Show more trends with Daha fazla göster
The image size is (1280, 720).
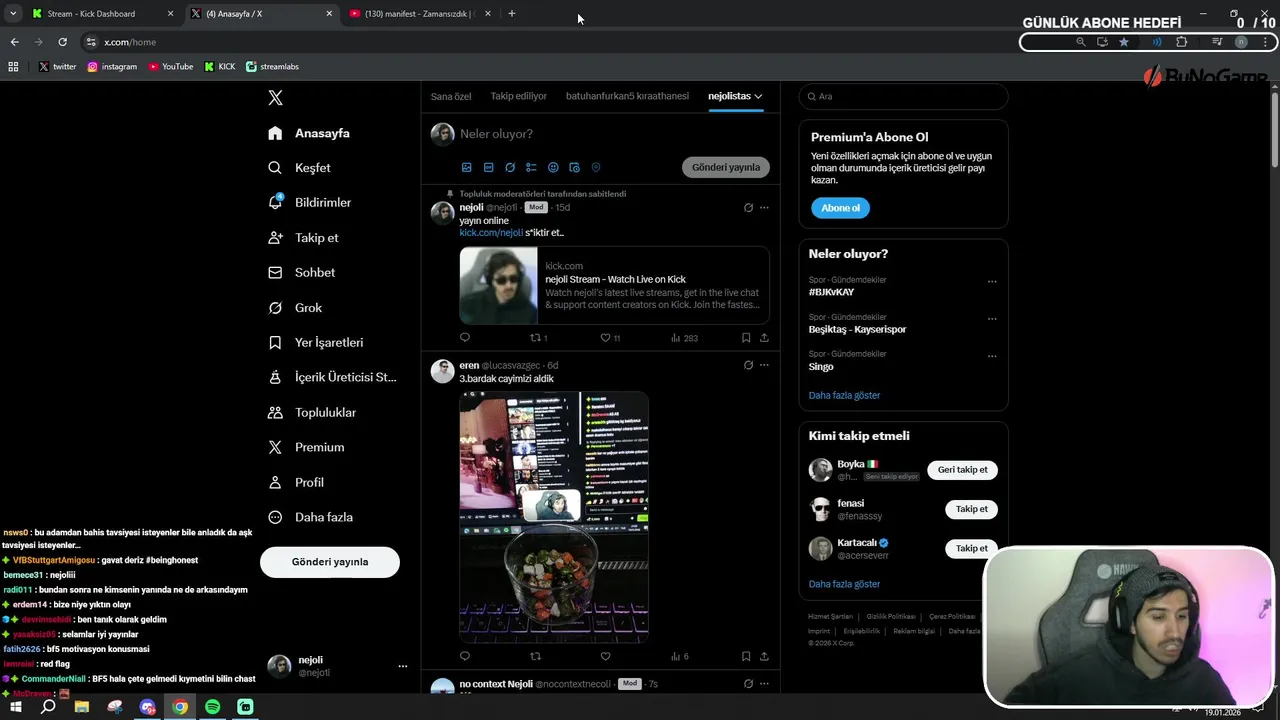[x=844, y=395]
